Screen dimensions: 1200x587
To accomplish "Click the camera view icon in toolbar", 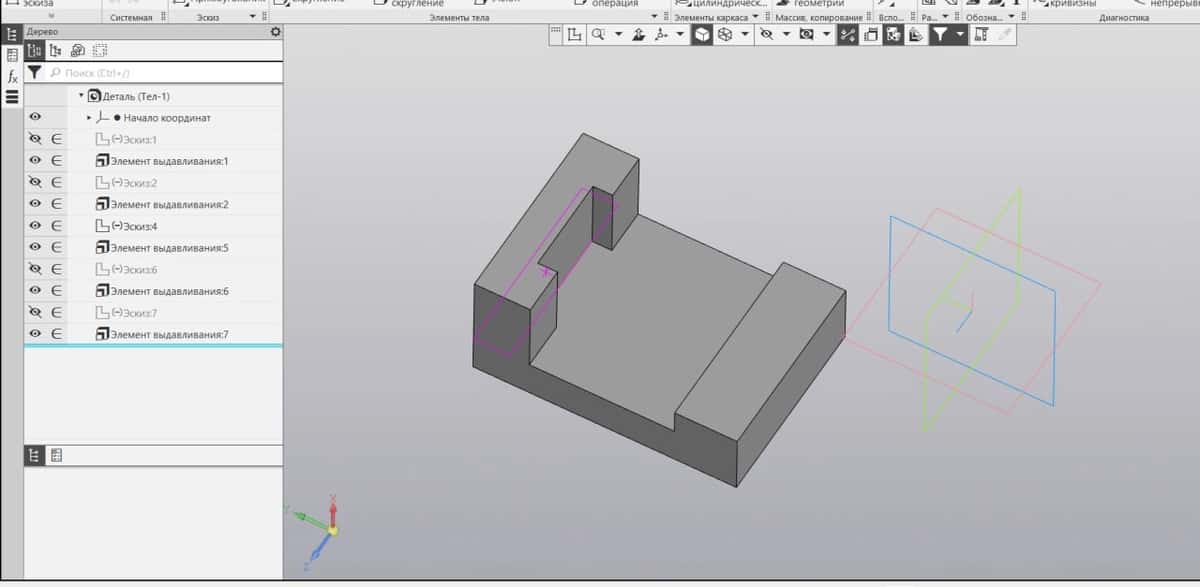I will click(806, 35).
